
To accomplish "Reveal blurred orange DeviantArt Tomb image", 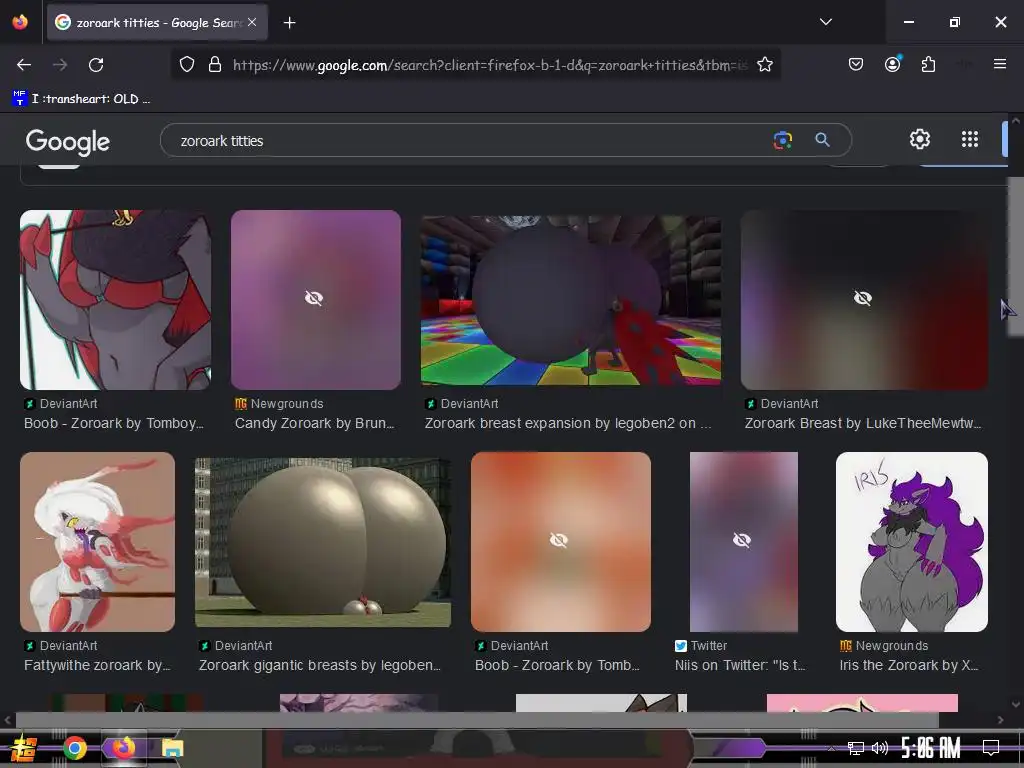I will (x=560, y=541).
